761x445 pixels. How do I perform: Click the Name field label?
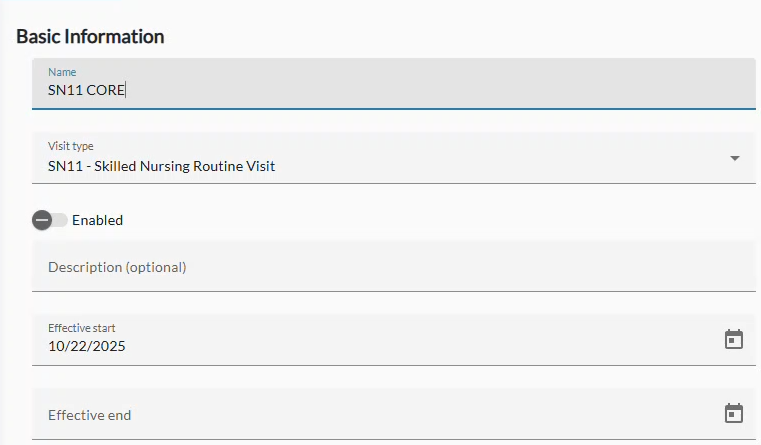(x=62, y=72)
